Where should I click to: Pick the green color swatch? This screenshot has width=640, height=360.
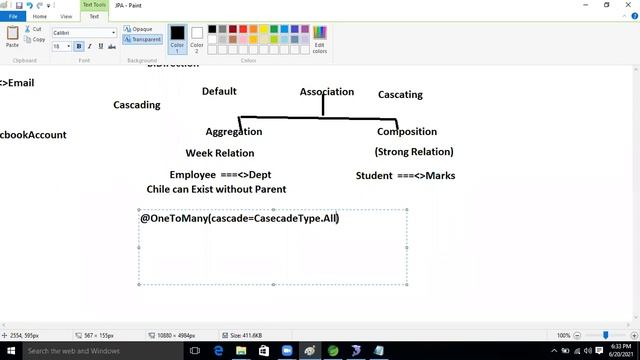click(x=274, y=29)
